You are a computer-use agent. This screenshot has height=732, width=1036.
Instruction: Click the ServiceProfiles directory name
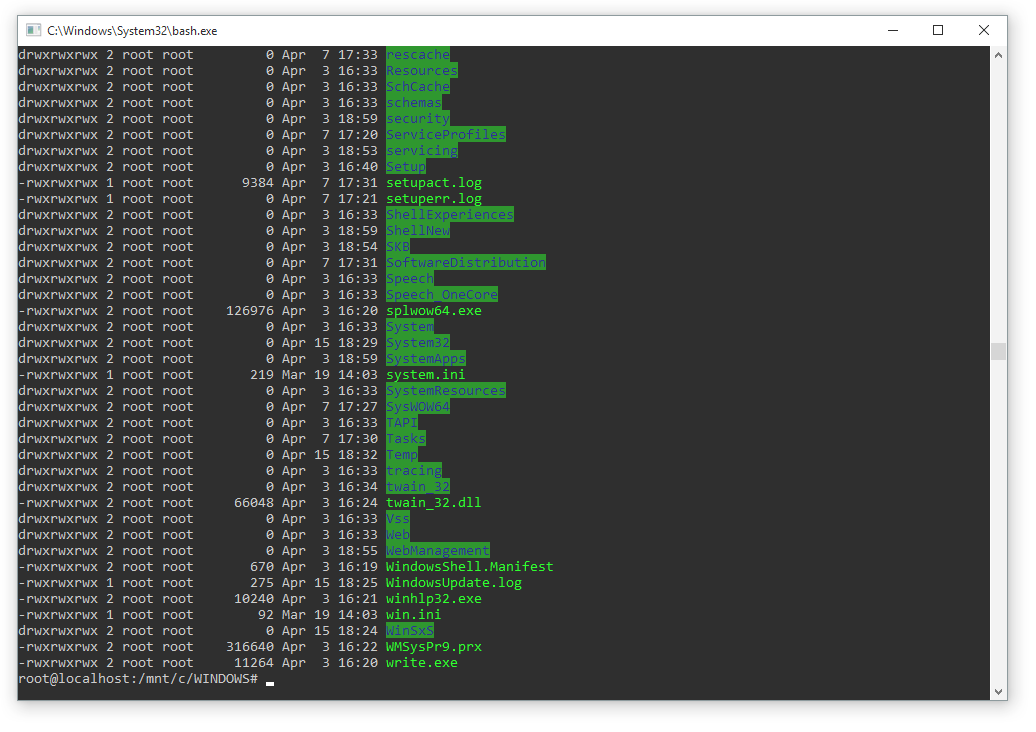coord(446,135)
